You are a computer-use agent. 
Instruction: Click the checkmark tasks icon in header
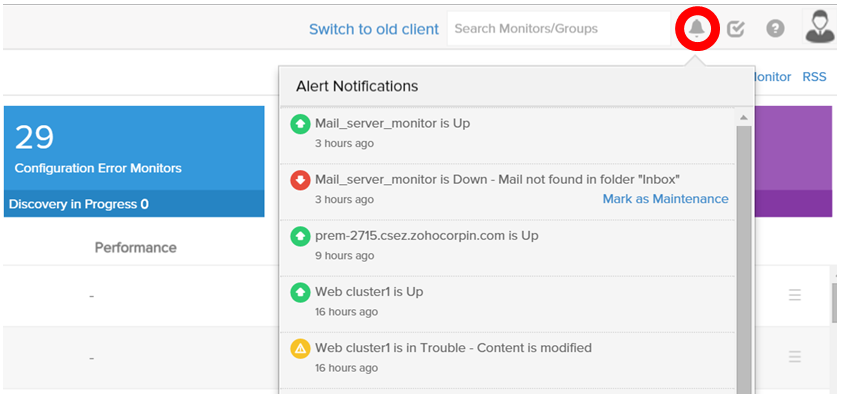pos(735,29)
